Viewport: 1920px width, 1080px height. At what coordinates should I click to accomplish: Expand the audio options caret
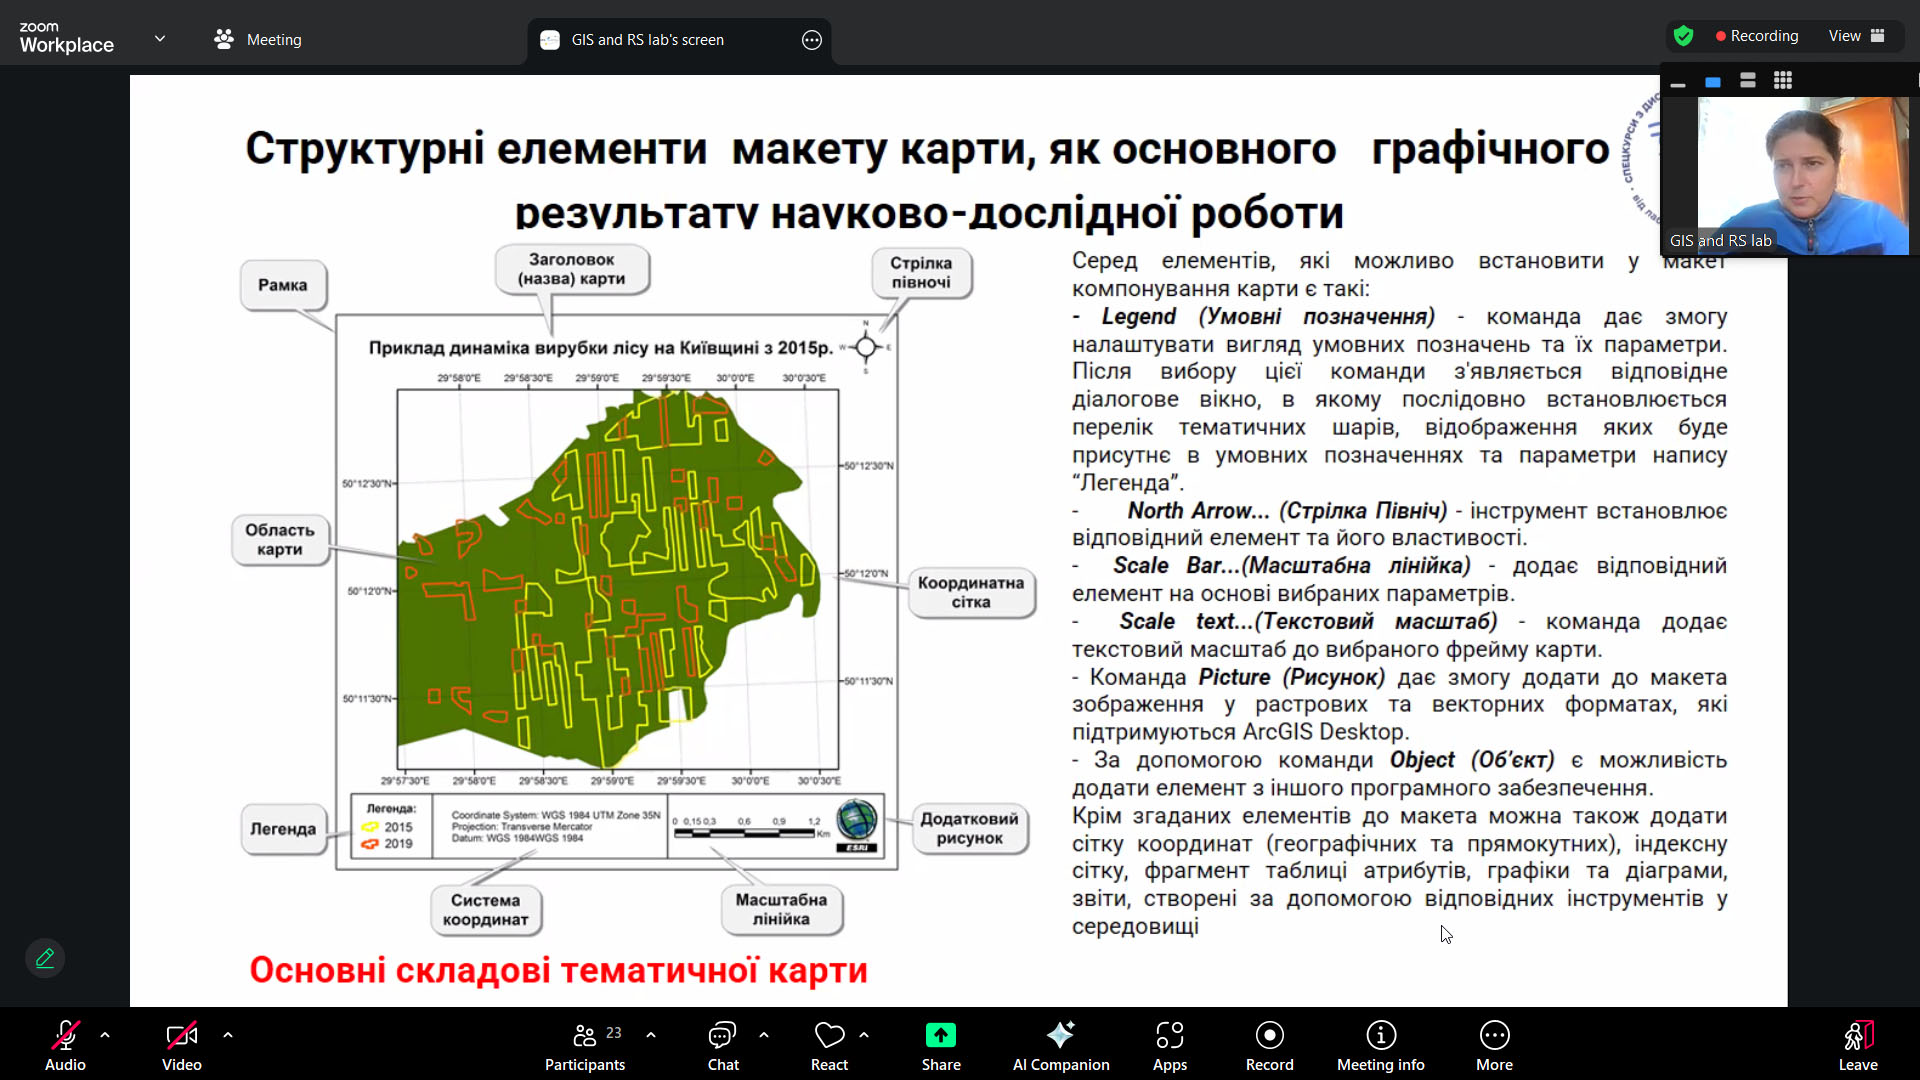[105, 1035]
